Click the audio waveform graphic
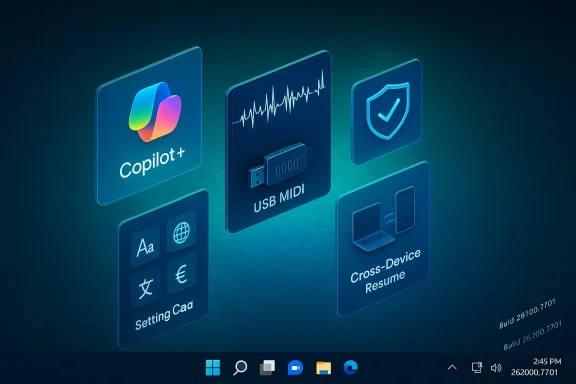This screenshot has width=576, height=384. (x=279, y=101)
